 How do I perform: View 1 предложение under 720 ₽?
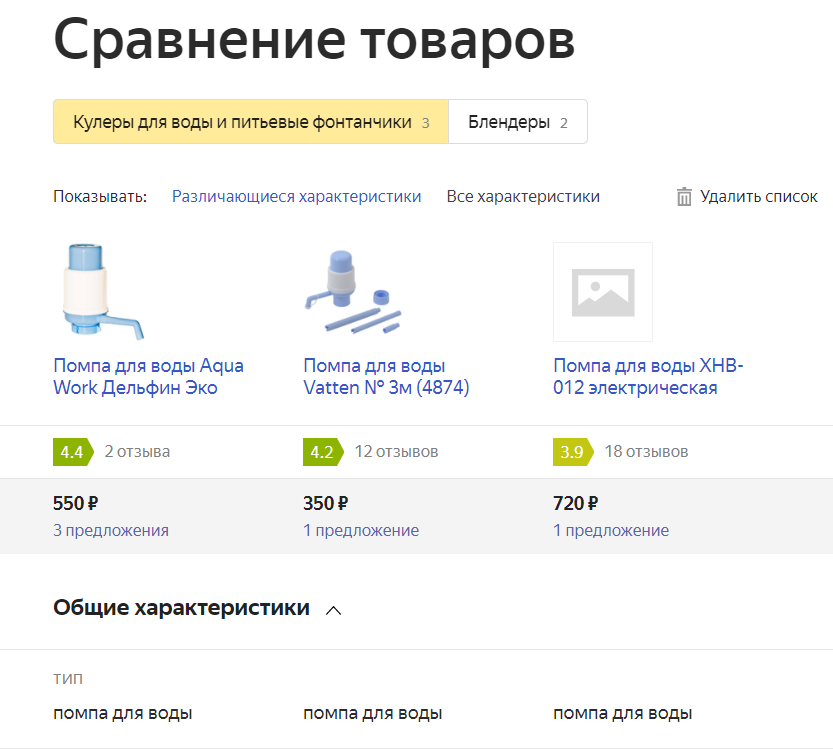[611, 530]
